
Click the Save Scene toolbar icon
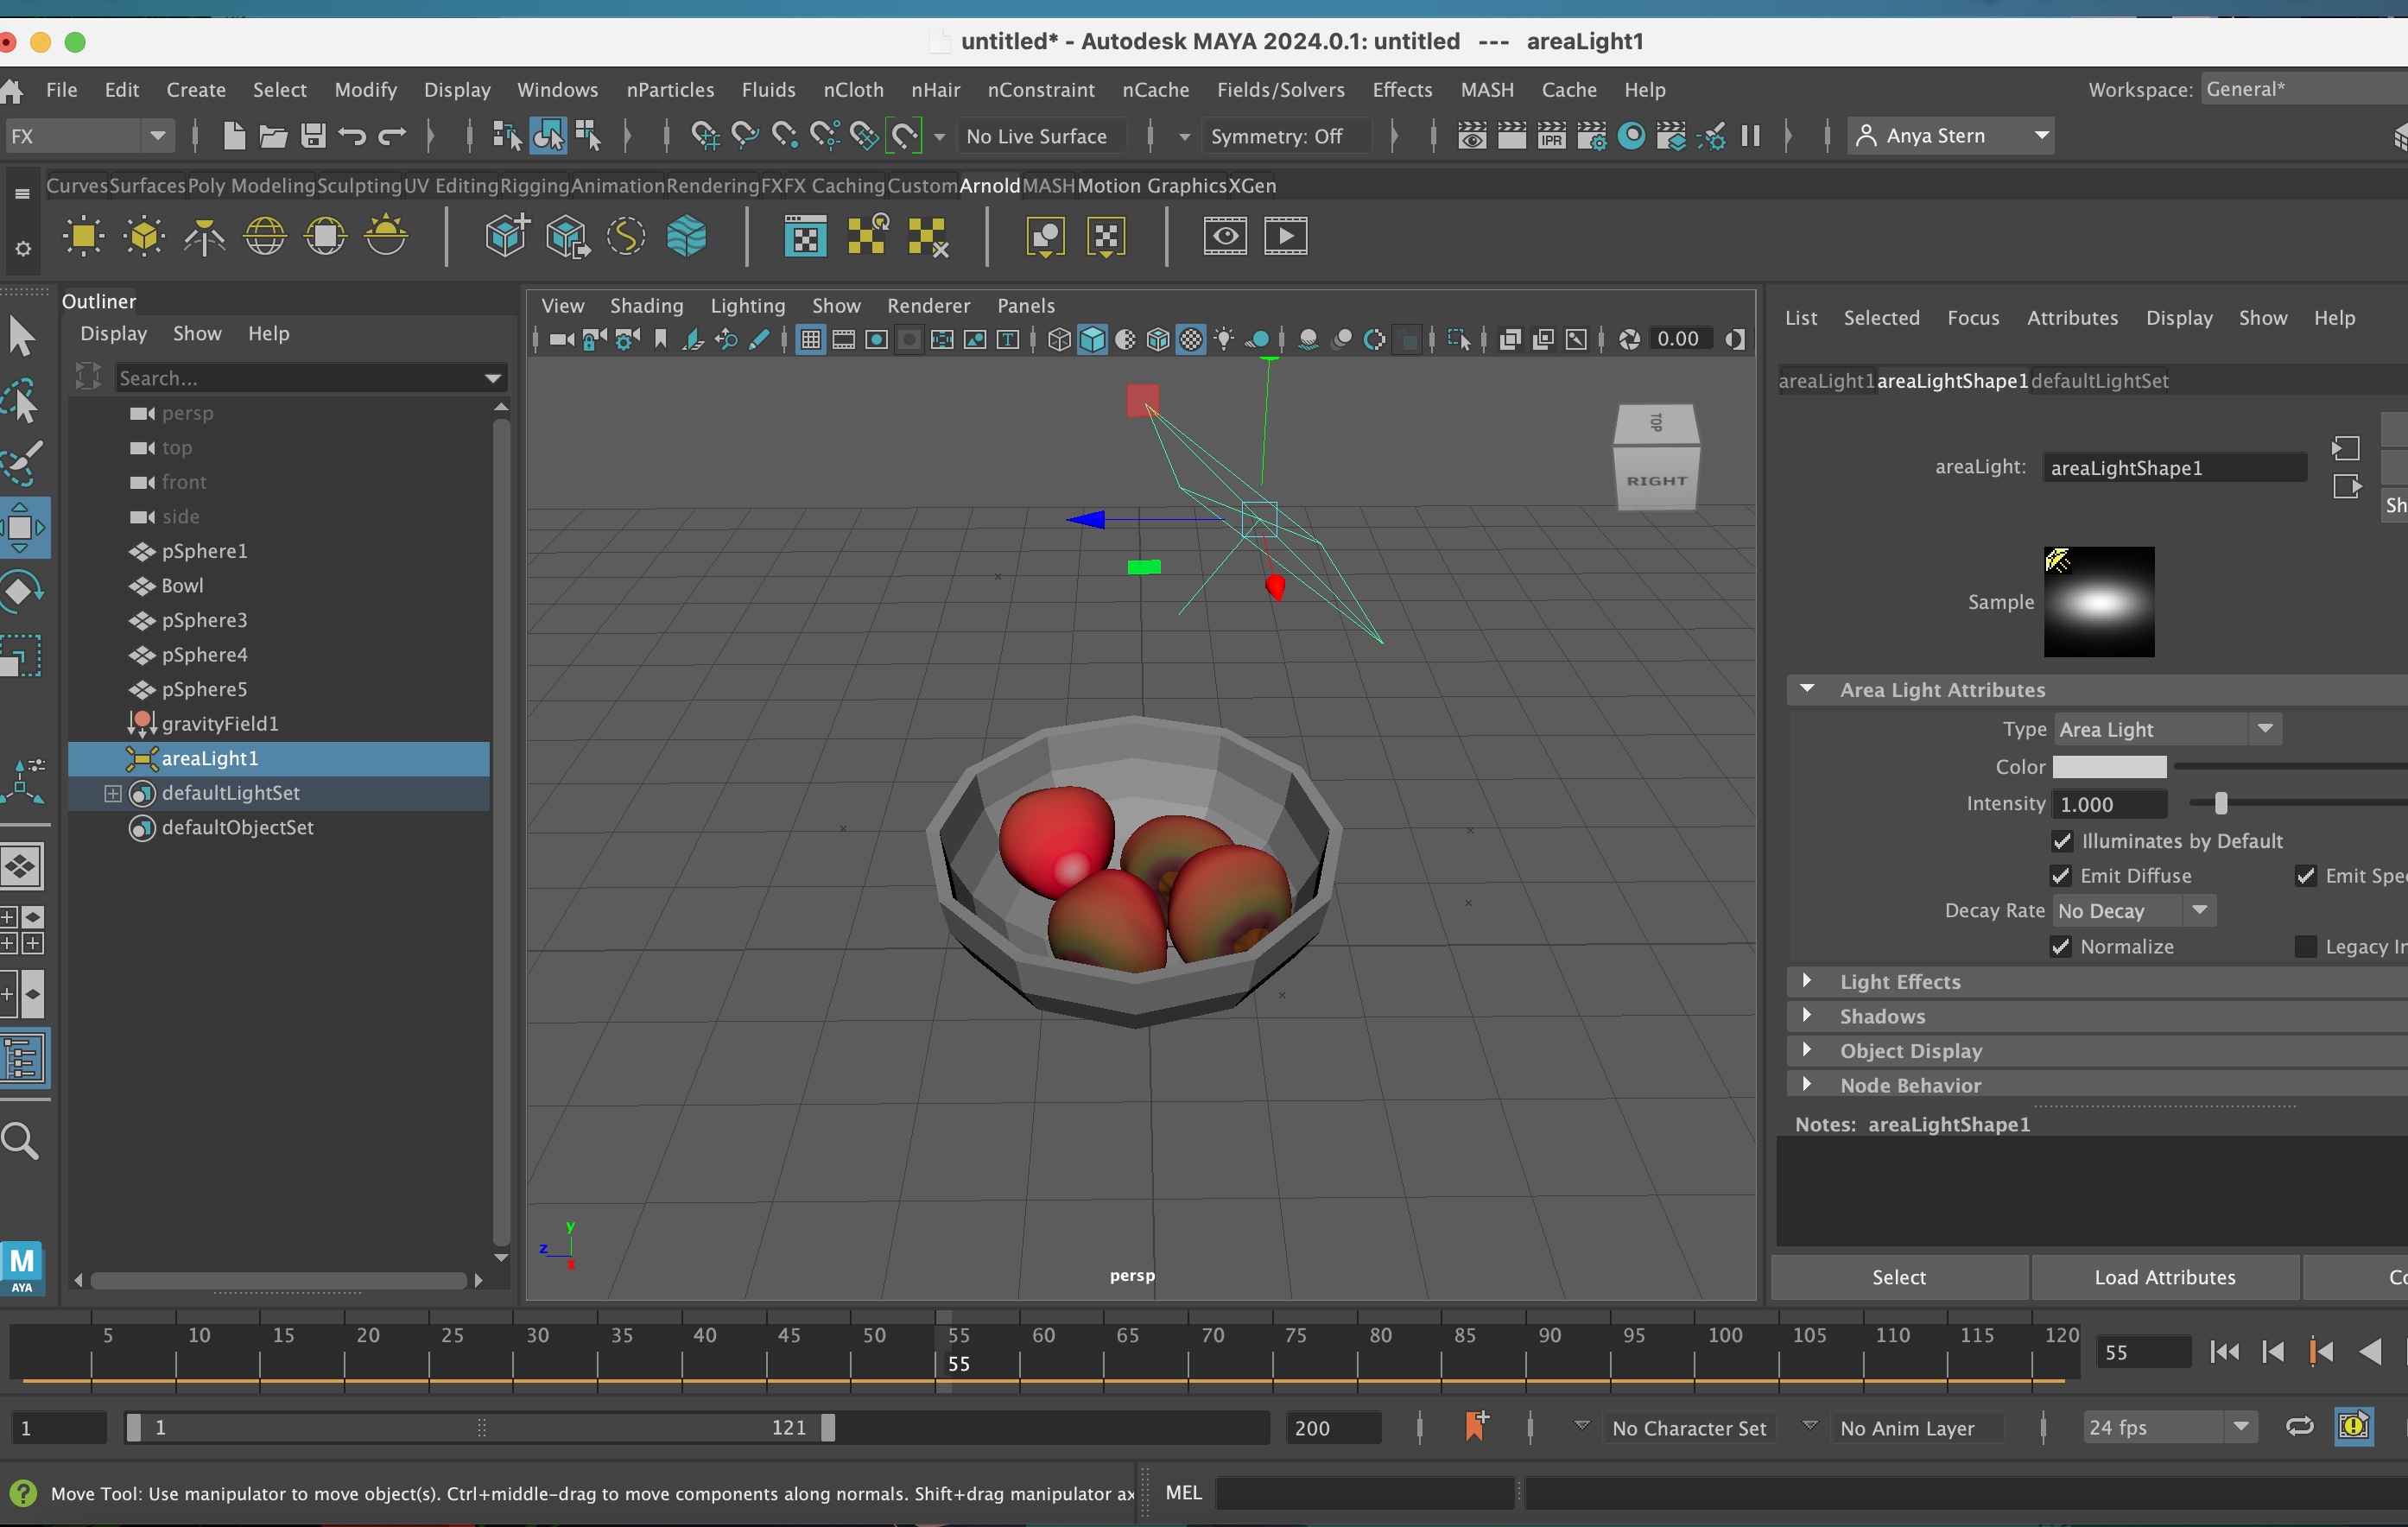[313, 136]
